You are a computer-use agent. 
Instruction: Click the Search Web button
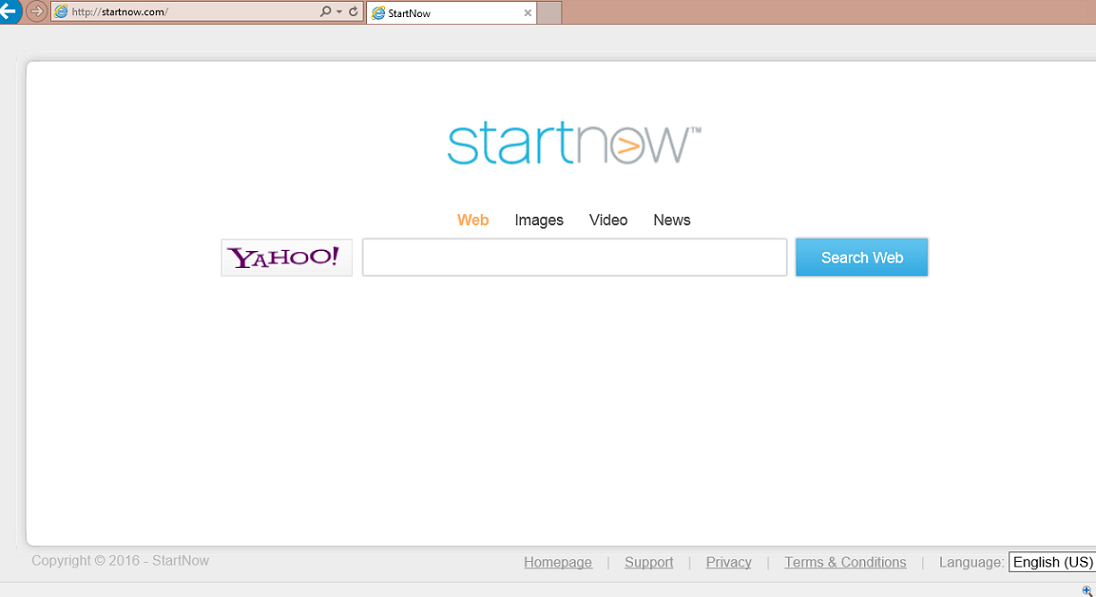coord(862,257)
